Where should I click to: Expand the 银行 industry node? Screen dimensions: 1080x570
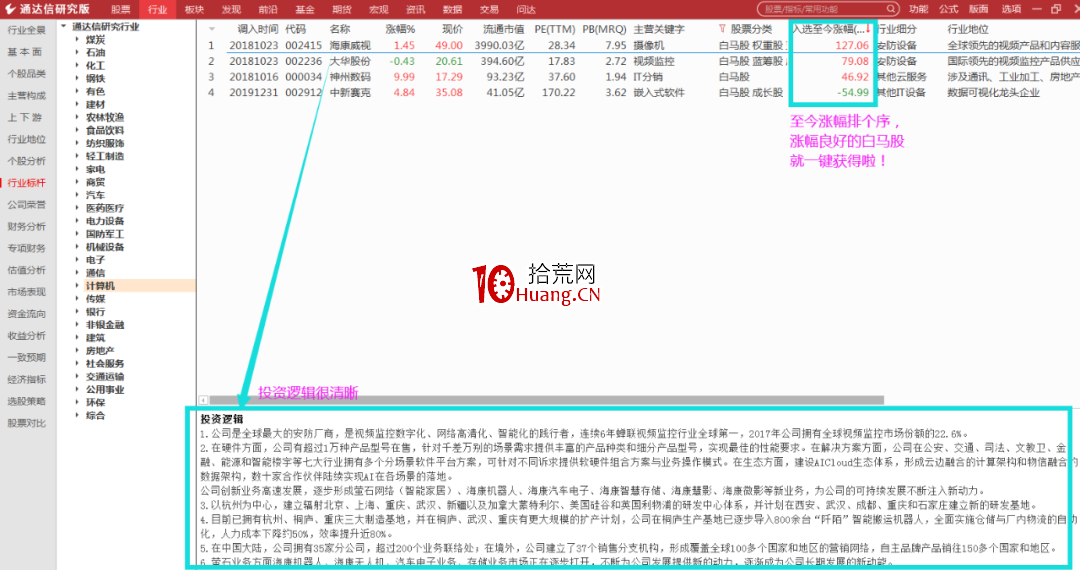(77, 312)
